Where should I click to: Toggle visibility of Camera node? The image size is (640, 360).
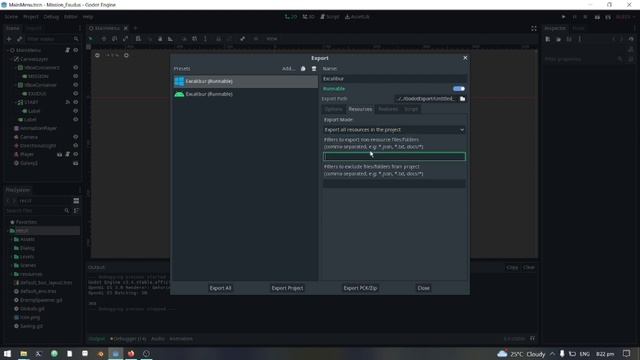pyautogui.click(x=76, y=137)
